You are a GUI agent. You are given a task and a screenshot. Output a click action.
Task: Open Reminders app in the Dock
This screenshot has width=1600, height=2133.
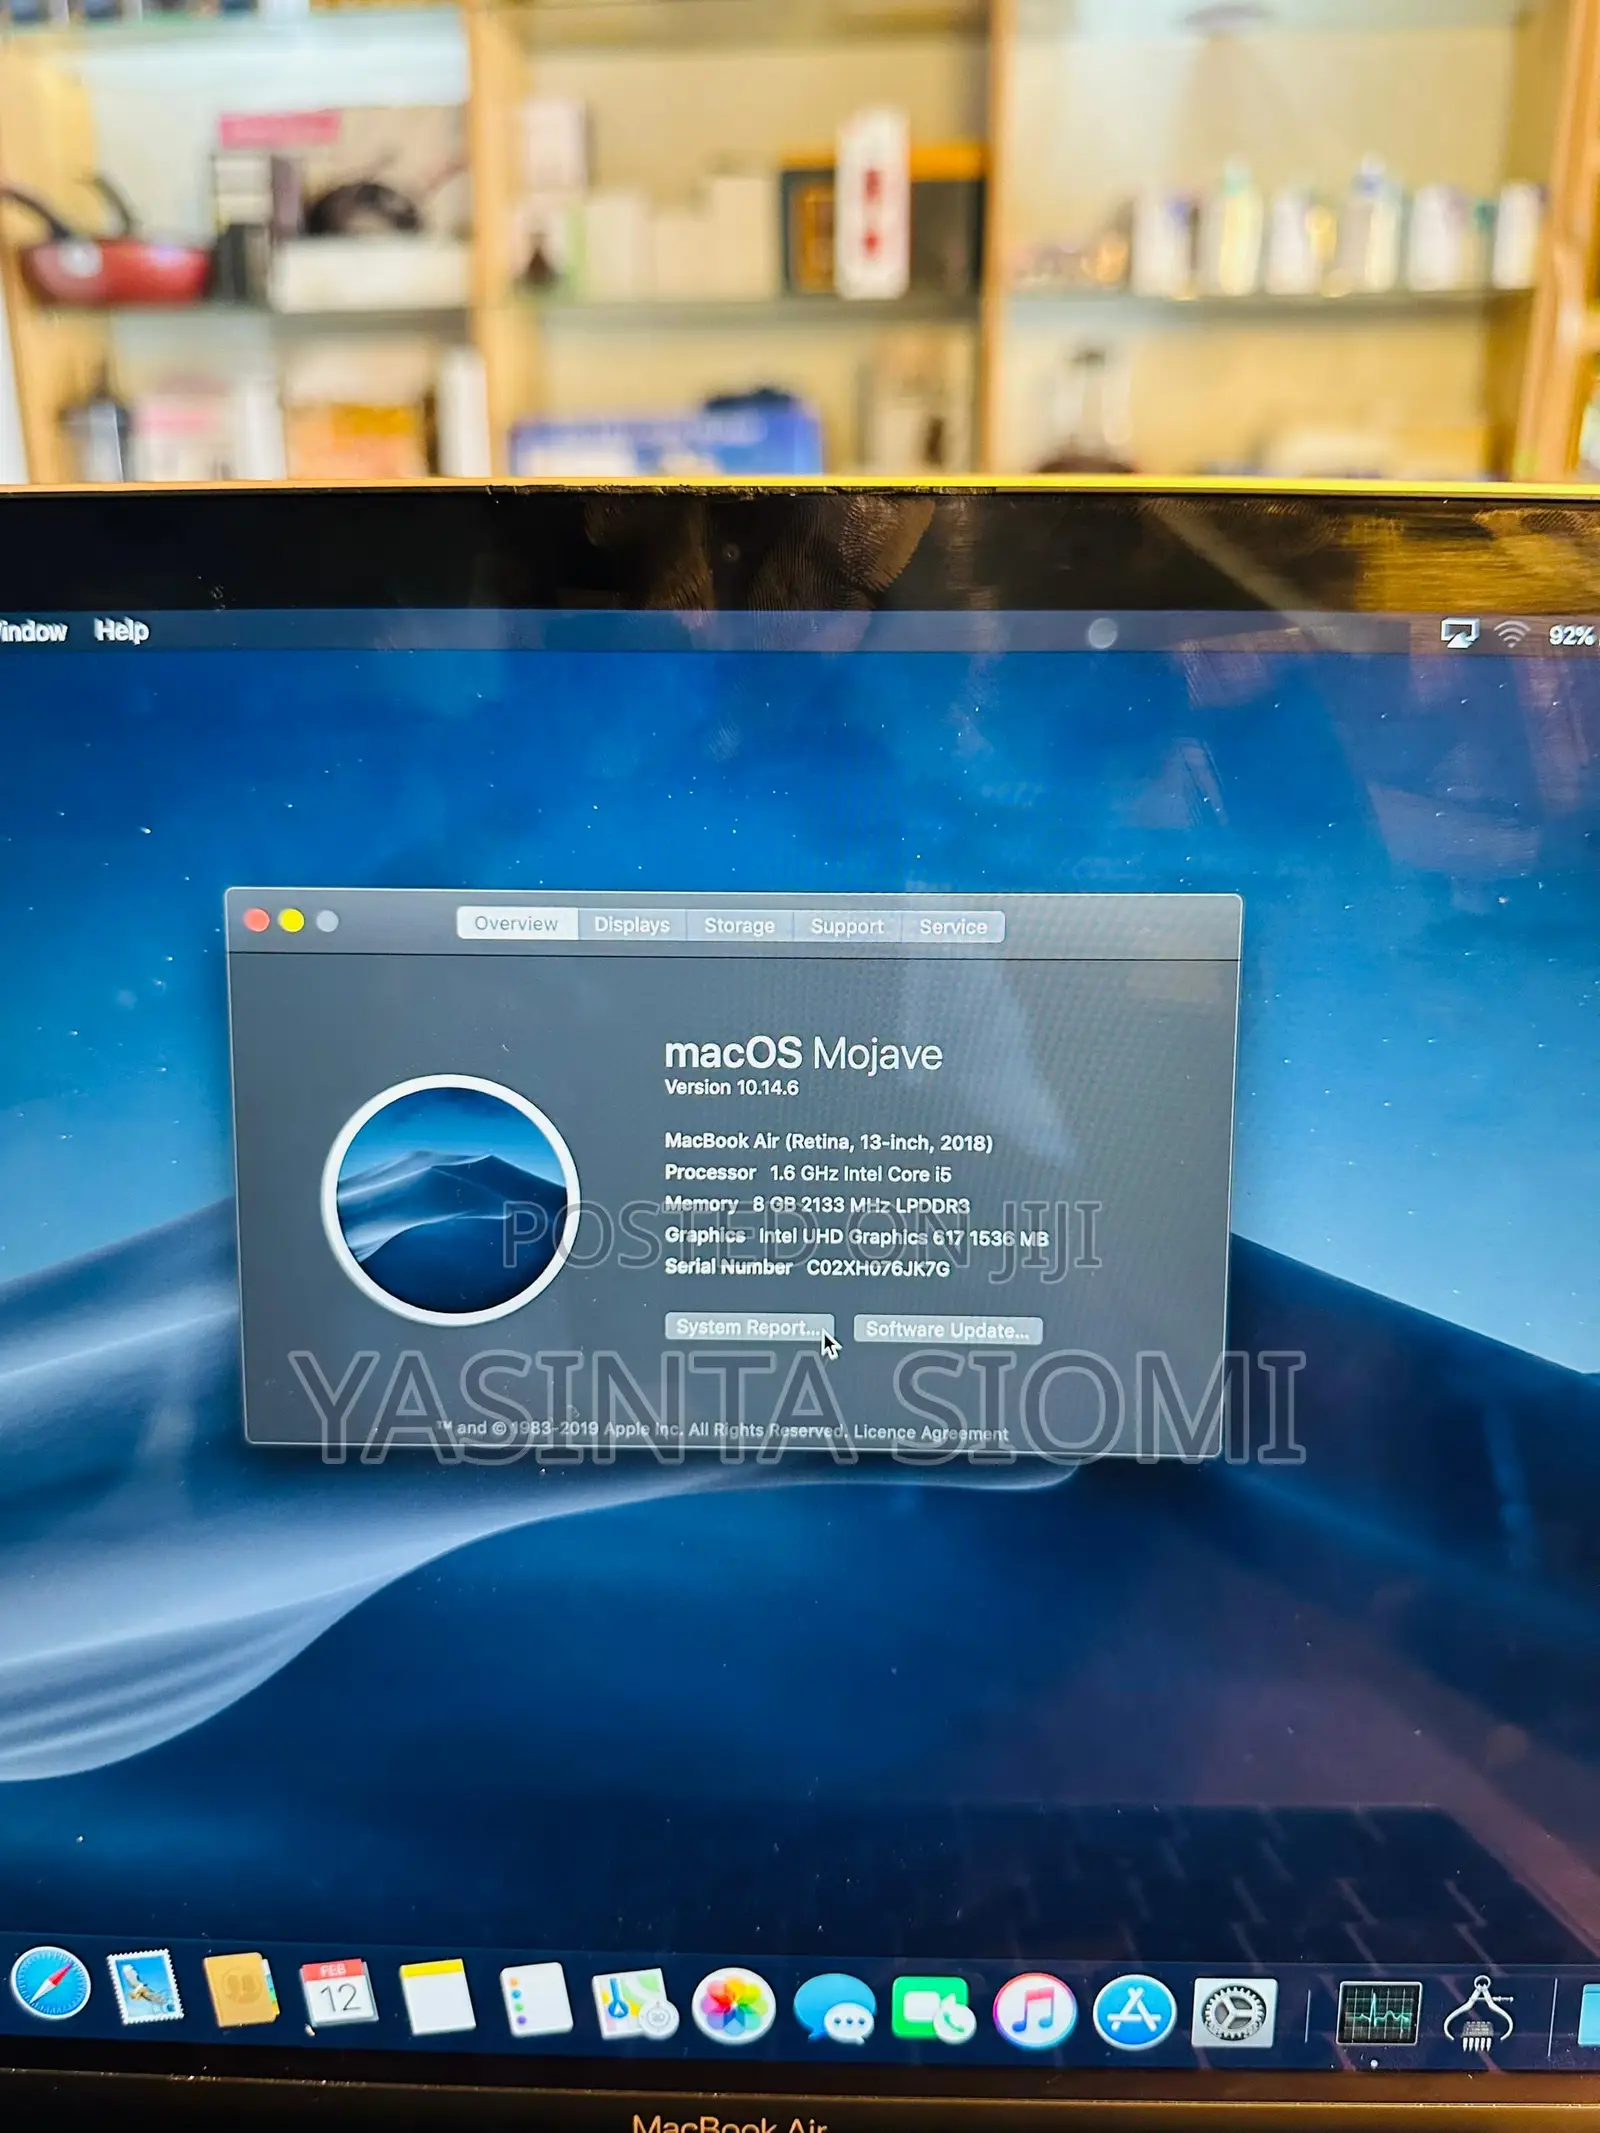(x=536, y=1999)
